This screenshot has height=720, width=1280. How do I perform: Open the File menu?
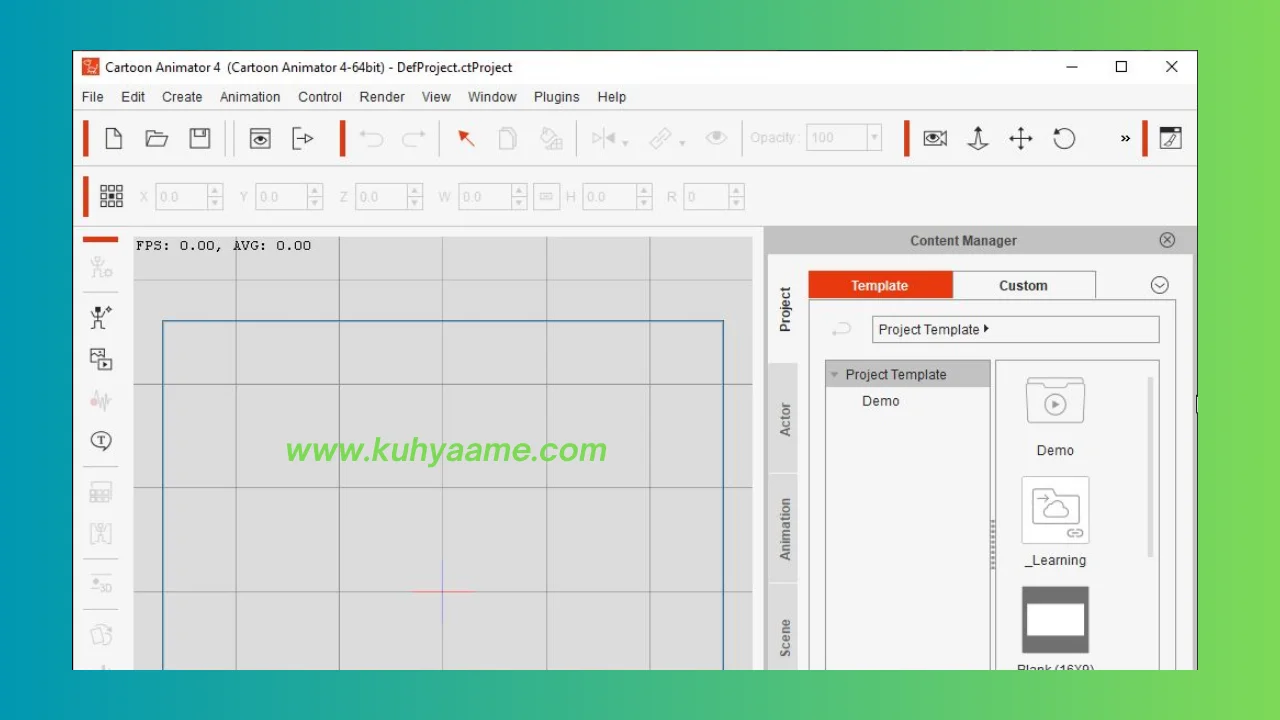93,97
